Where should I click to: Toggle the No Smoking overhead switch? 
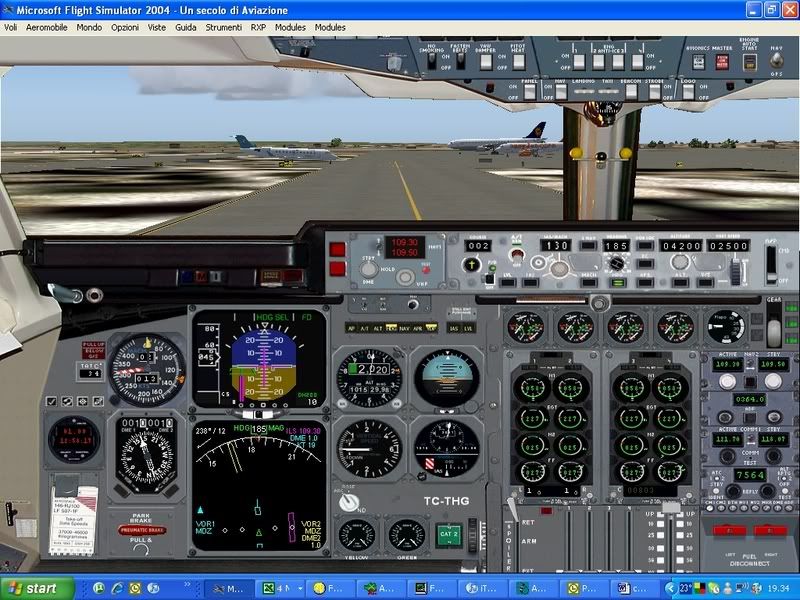point(432,61)
